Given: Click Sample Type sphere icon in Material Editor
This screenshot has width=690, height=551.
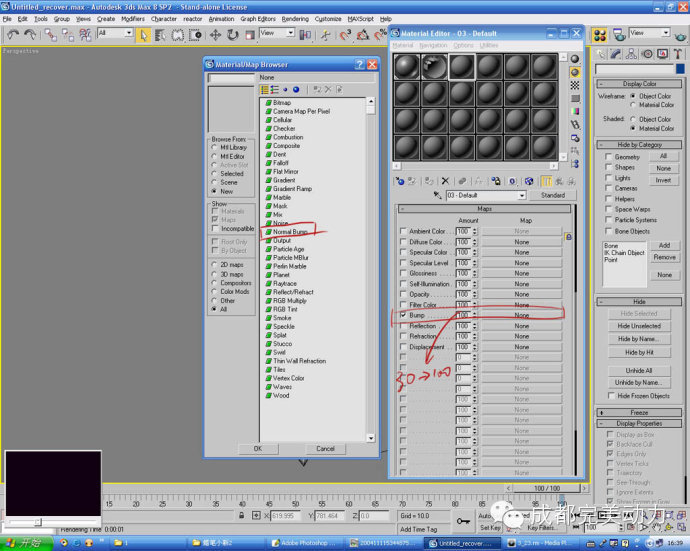Looking at the screenshot, I should click(x=575, y=59).
